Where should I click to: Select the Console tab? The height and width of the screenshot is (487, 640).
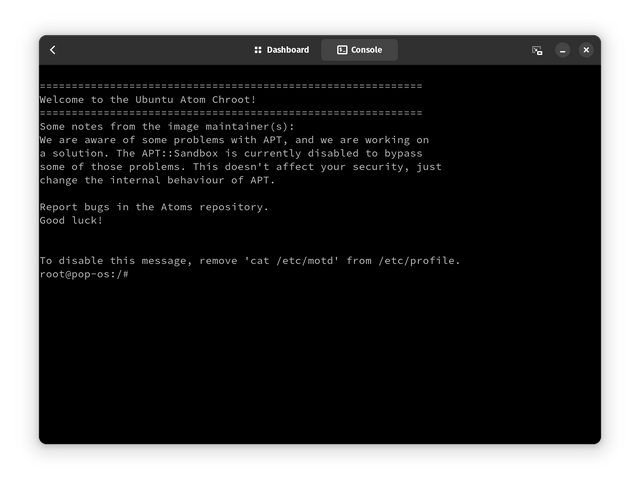click(360, 50)
